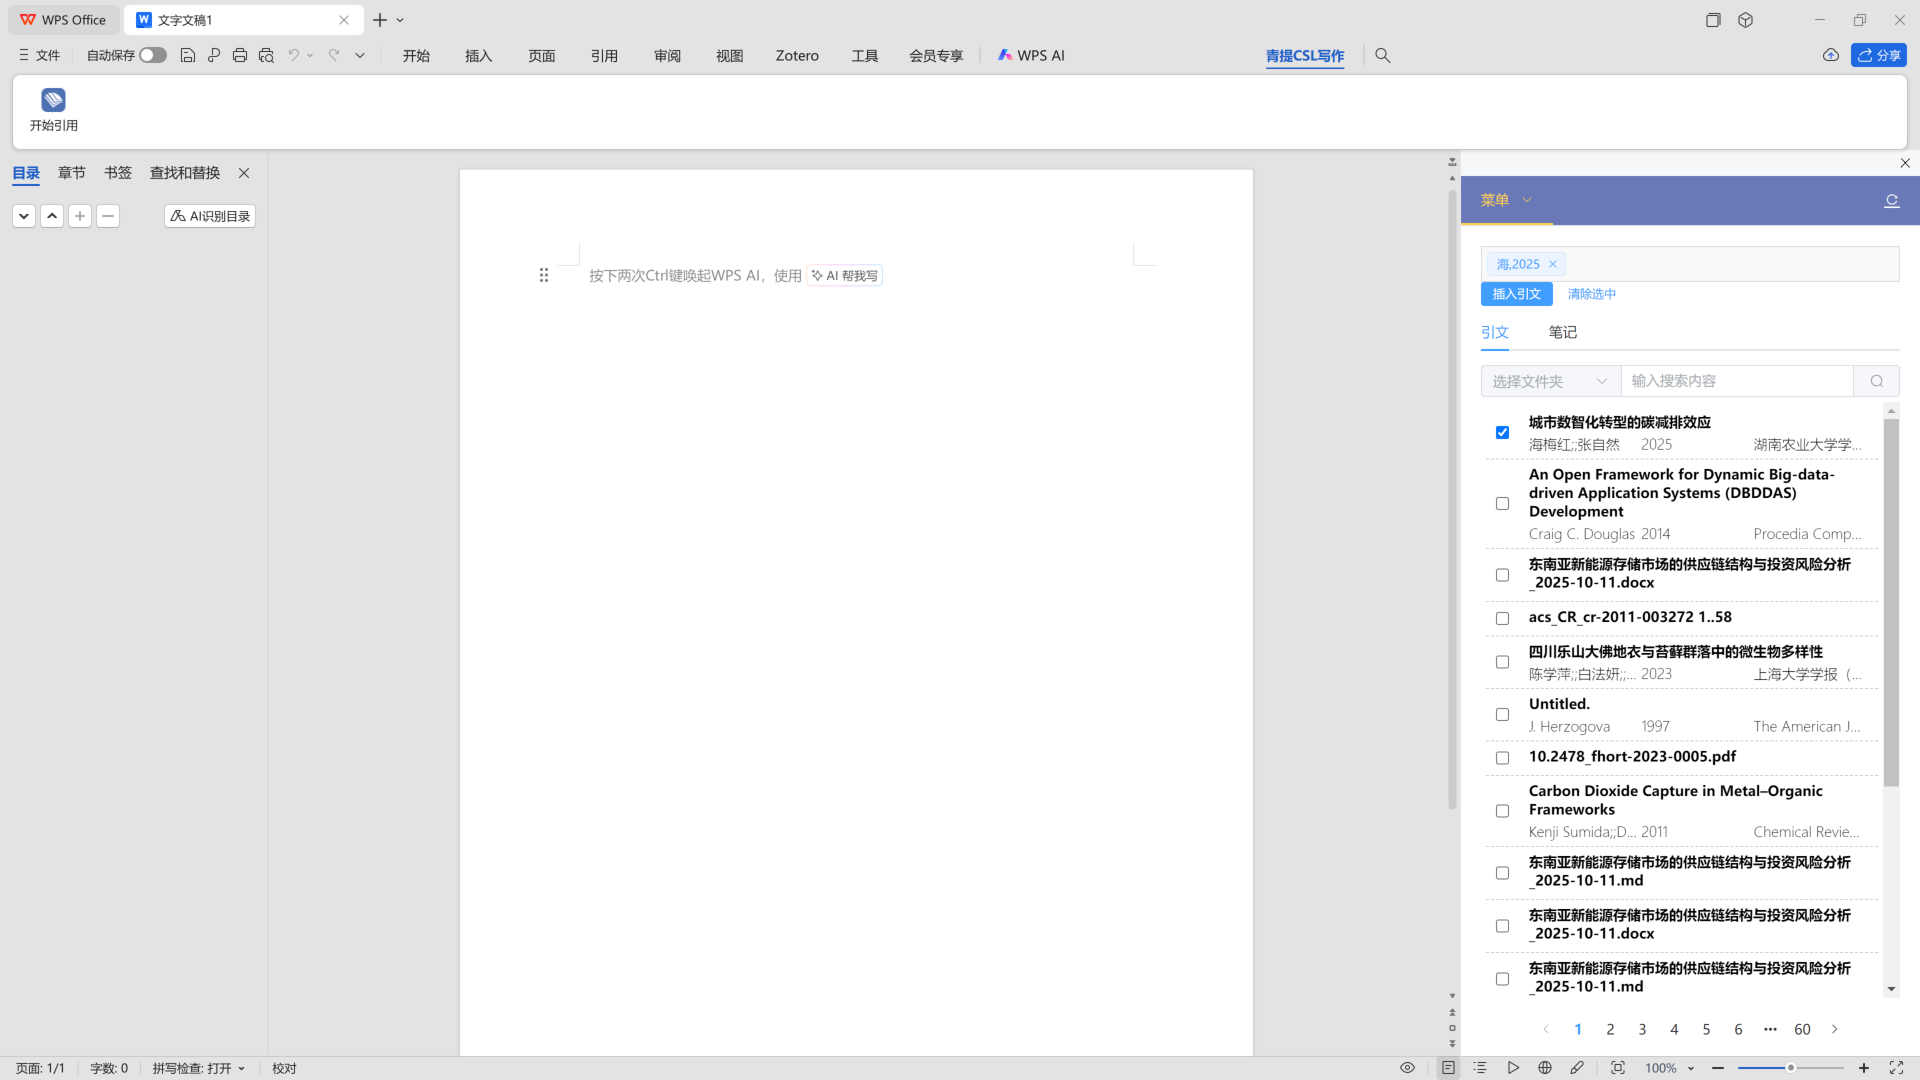
Task: Go to page 3 of the reference list
Action: (x=1642, y=1029)
